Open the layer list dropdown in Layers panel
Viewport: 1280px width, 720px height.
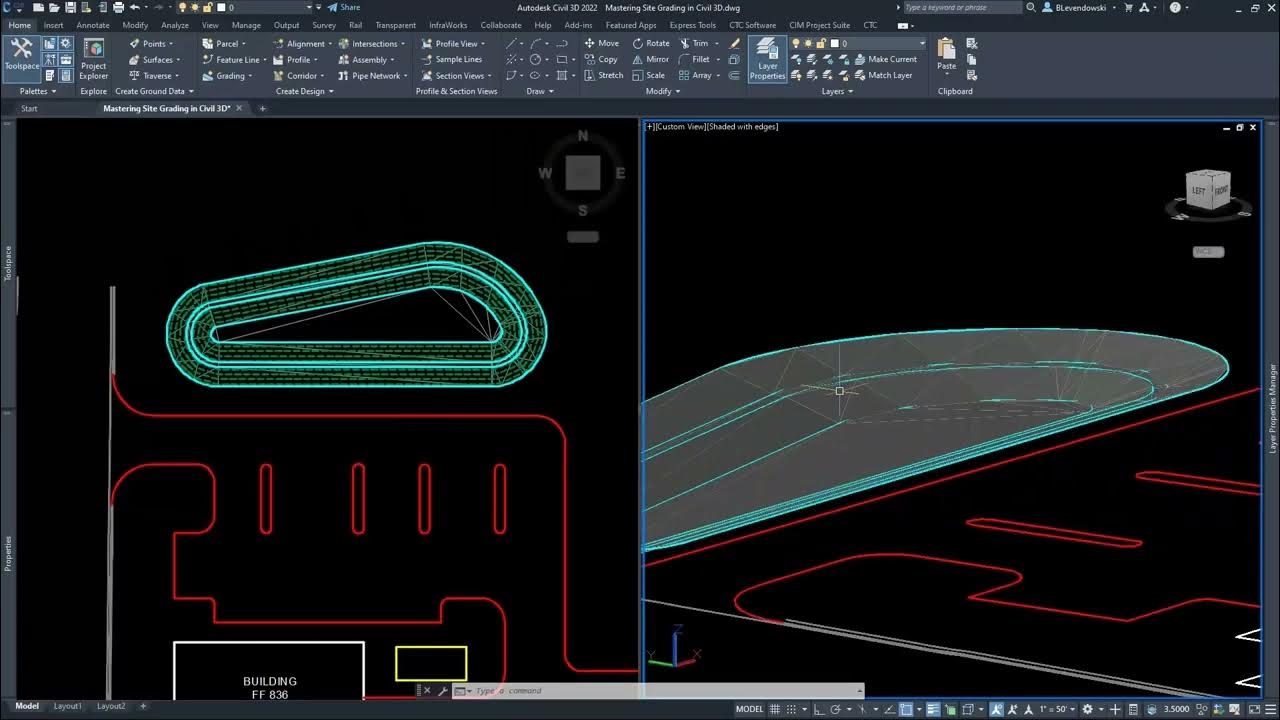tap(922, 43)
